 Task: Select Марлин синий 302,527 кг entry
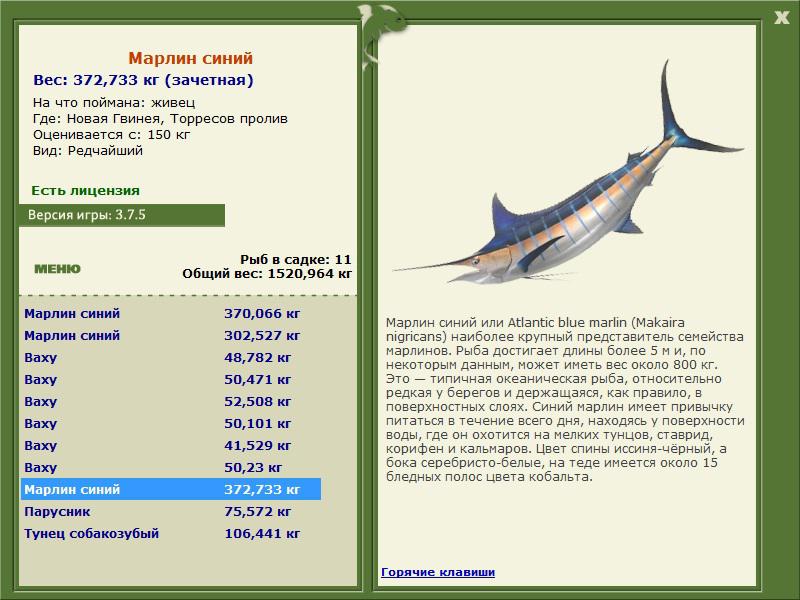coord(171,335)
